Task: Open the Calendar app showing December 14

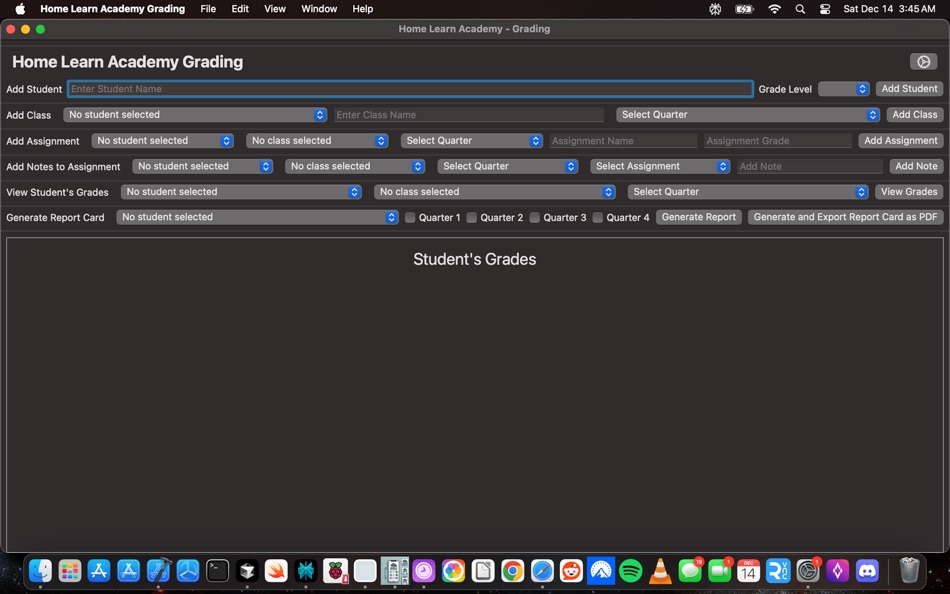Action: [x=747, y=571]
